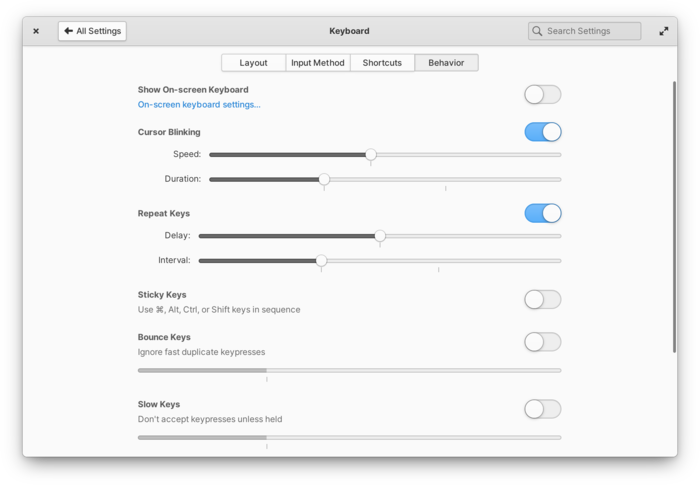Turn off Cursor Blinking switch
The width and height of the screenshot is (700, 485).
click(542, 132)
